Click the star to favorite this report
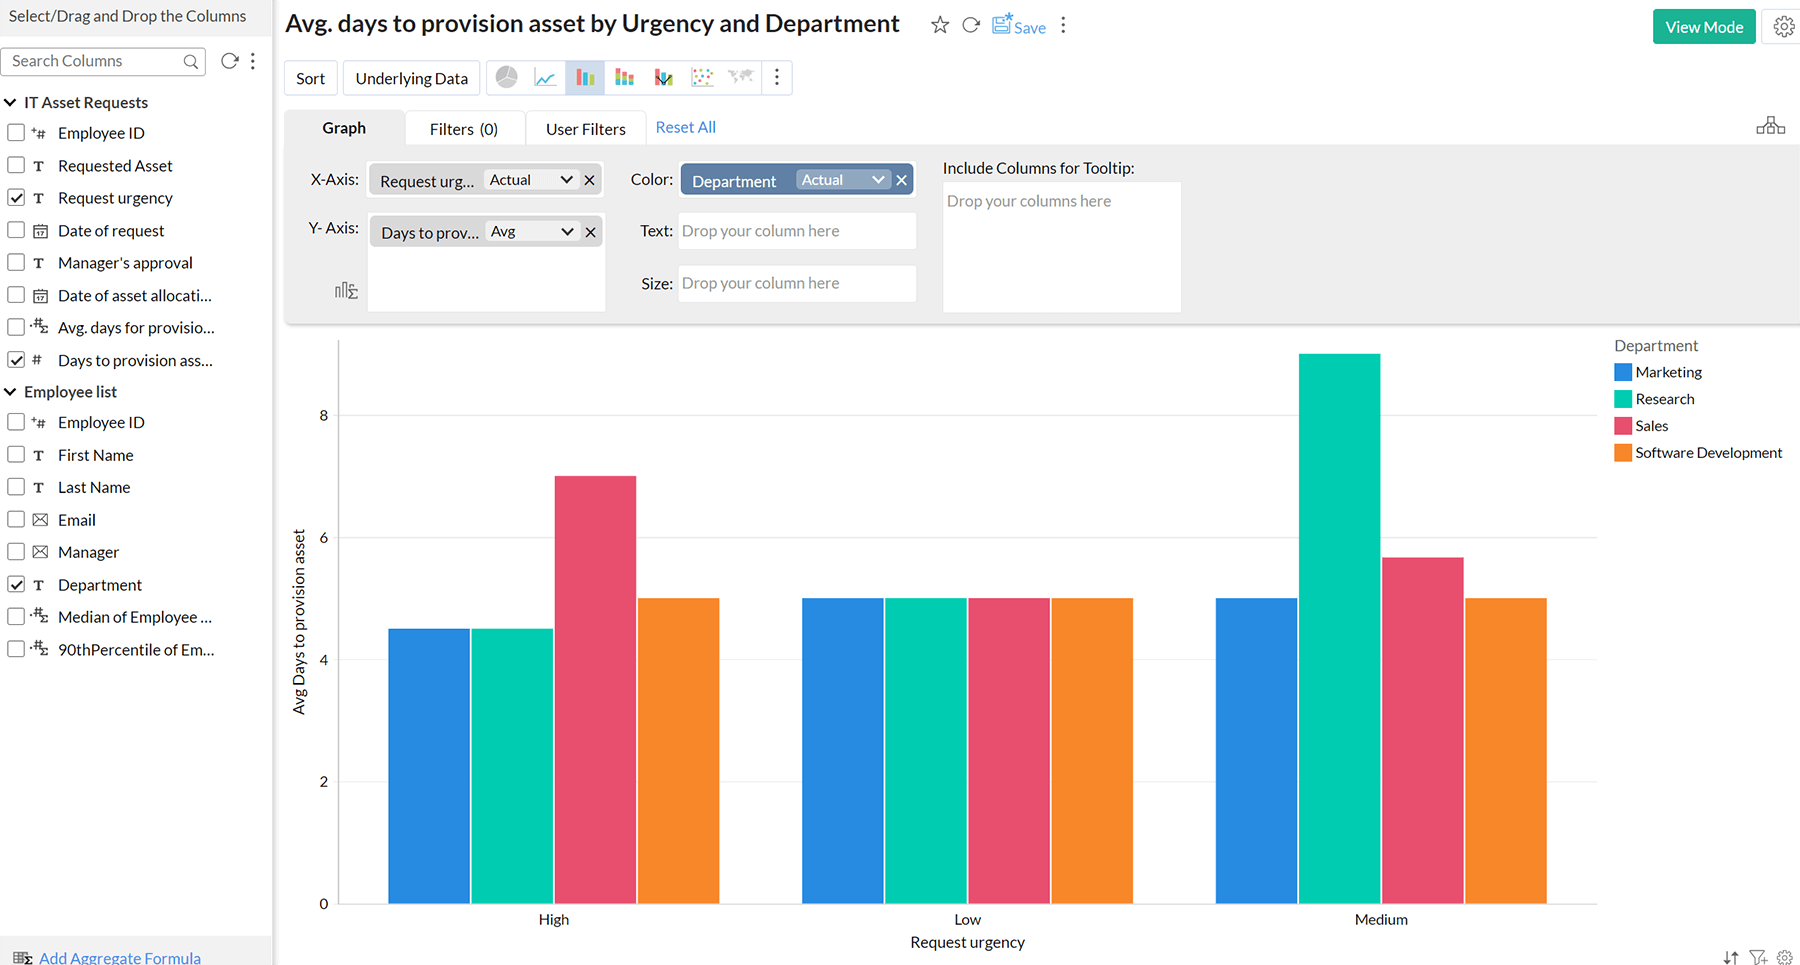Viewport: 1800px width, 965px height. pyautogui.click(x=939, y=25)
